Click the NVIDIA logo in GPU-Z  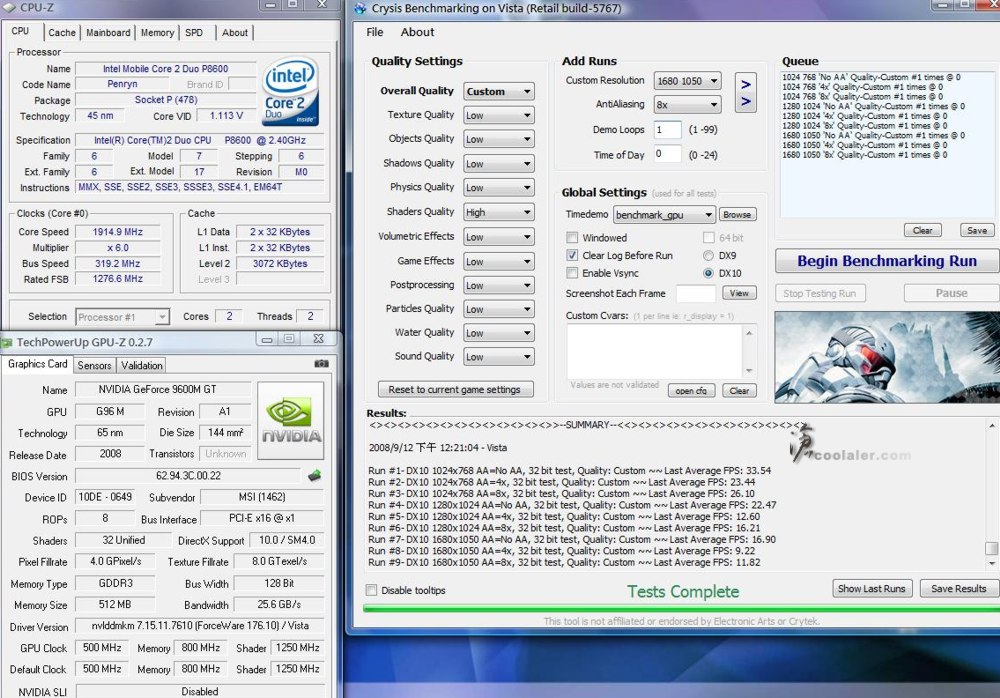pos(291,420)
